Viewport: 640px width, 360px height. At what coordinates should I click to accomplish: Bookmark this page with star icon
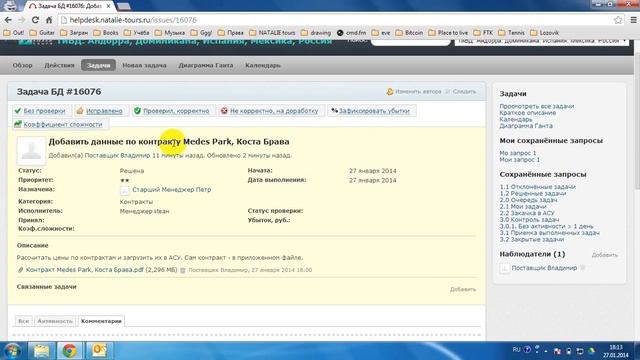(618, 20)
